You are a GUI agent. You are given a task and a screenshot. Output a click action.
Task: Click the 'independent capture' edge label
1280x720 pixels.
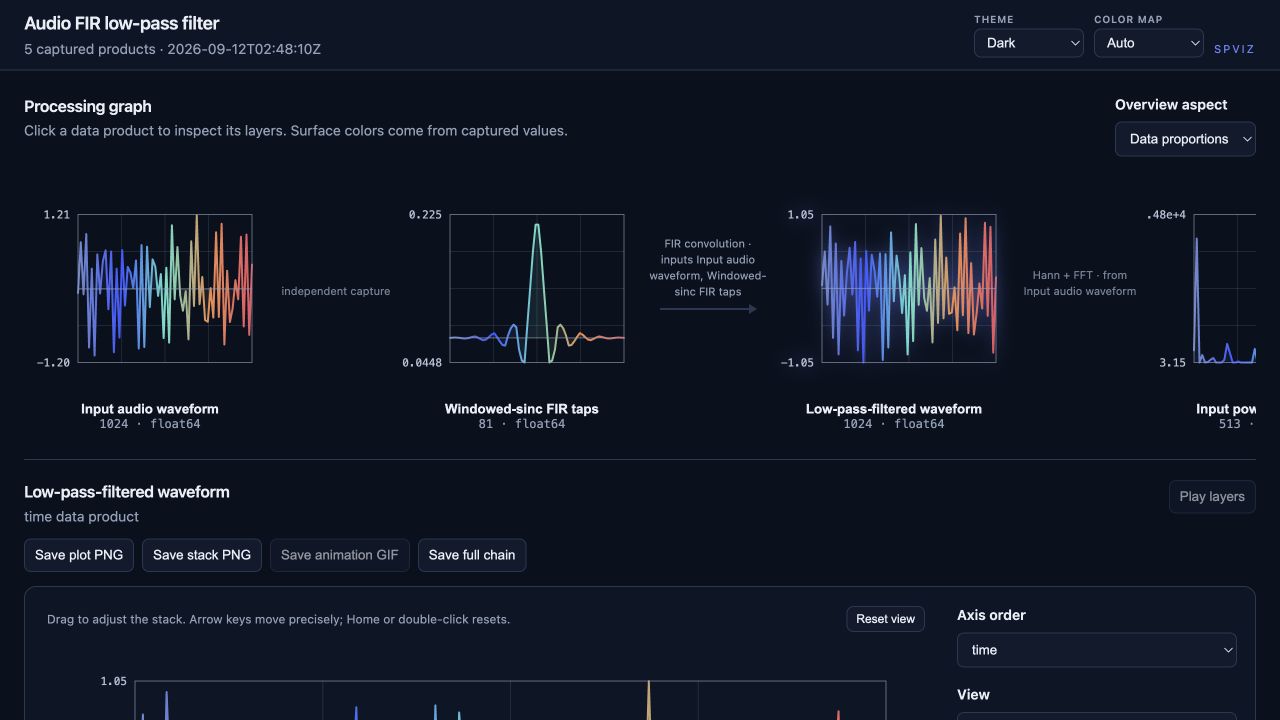click(x=336, y=291)
